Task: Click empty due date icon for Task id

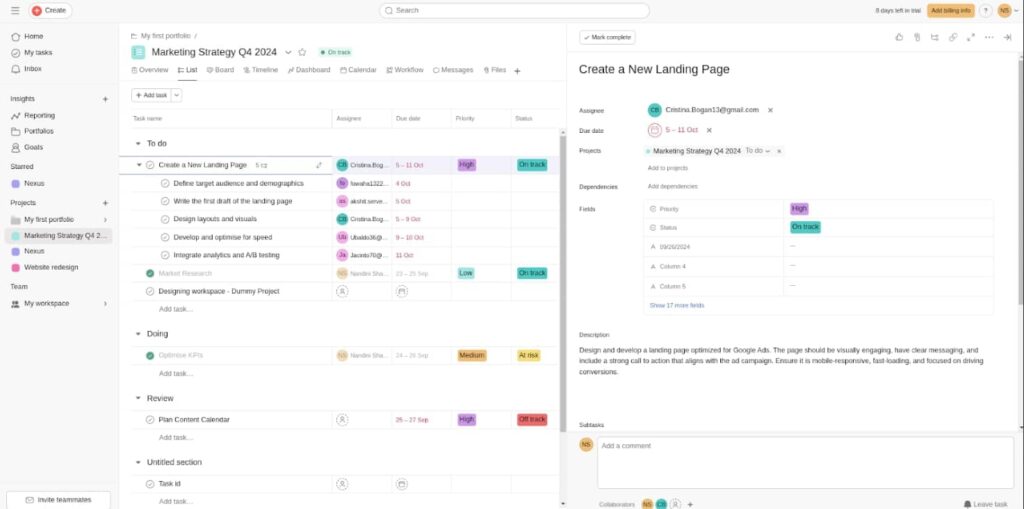Action: [402, 484]
